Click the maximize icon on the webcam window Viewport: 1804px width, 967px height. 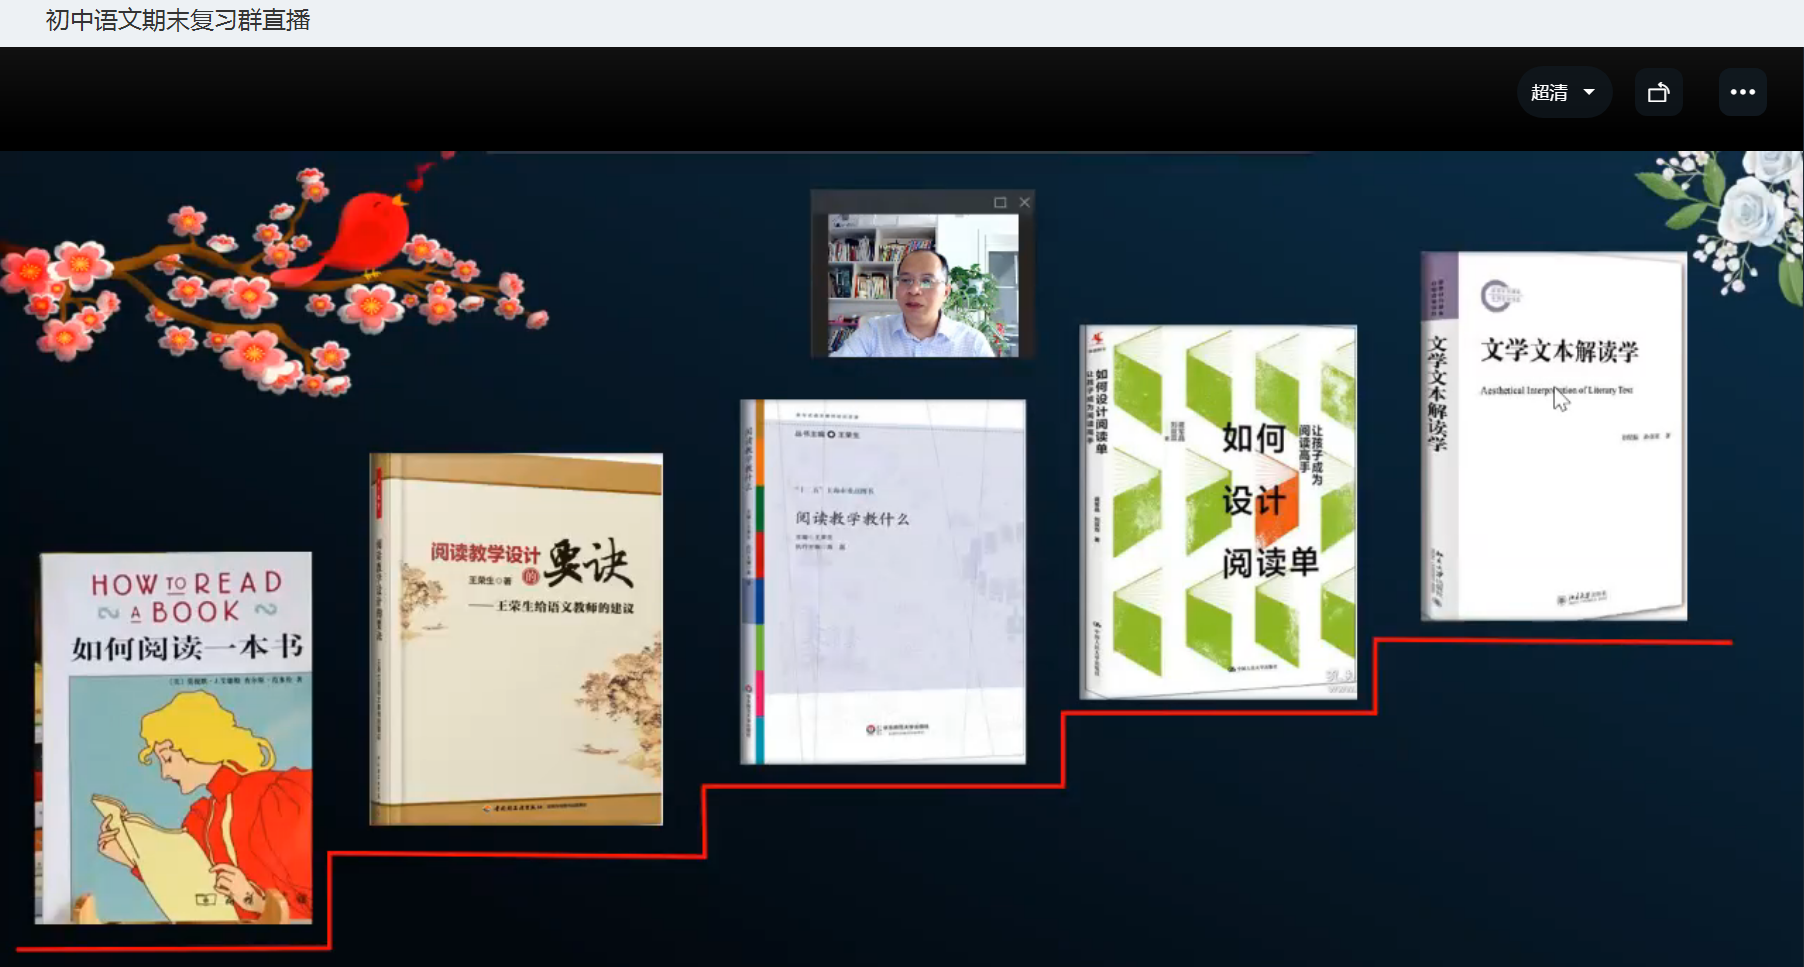(1000, 202)
